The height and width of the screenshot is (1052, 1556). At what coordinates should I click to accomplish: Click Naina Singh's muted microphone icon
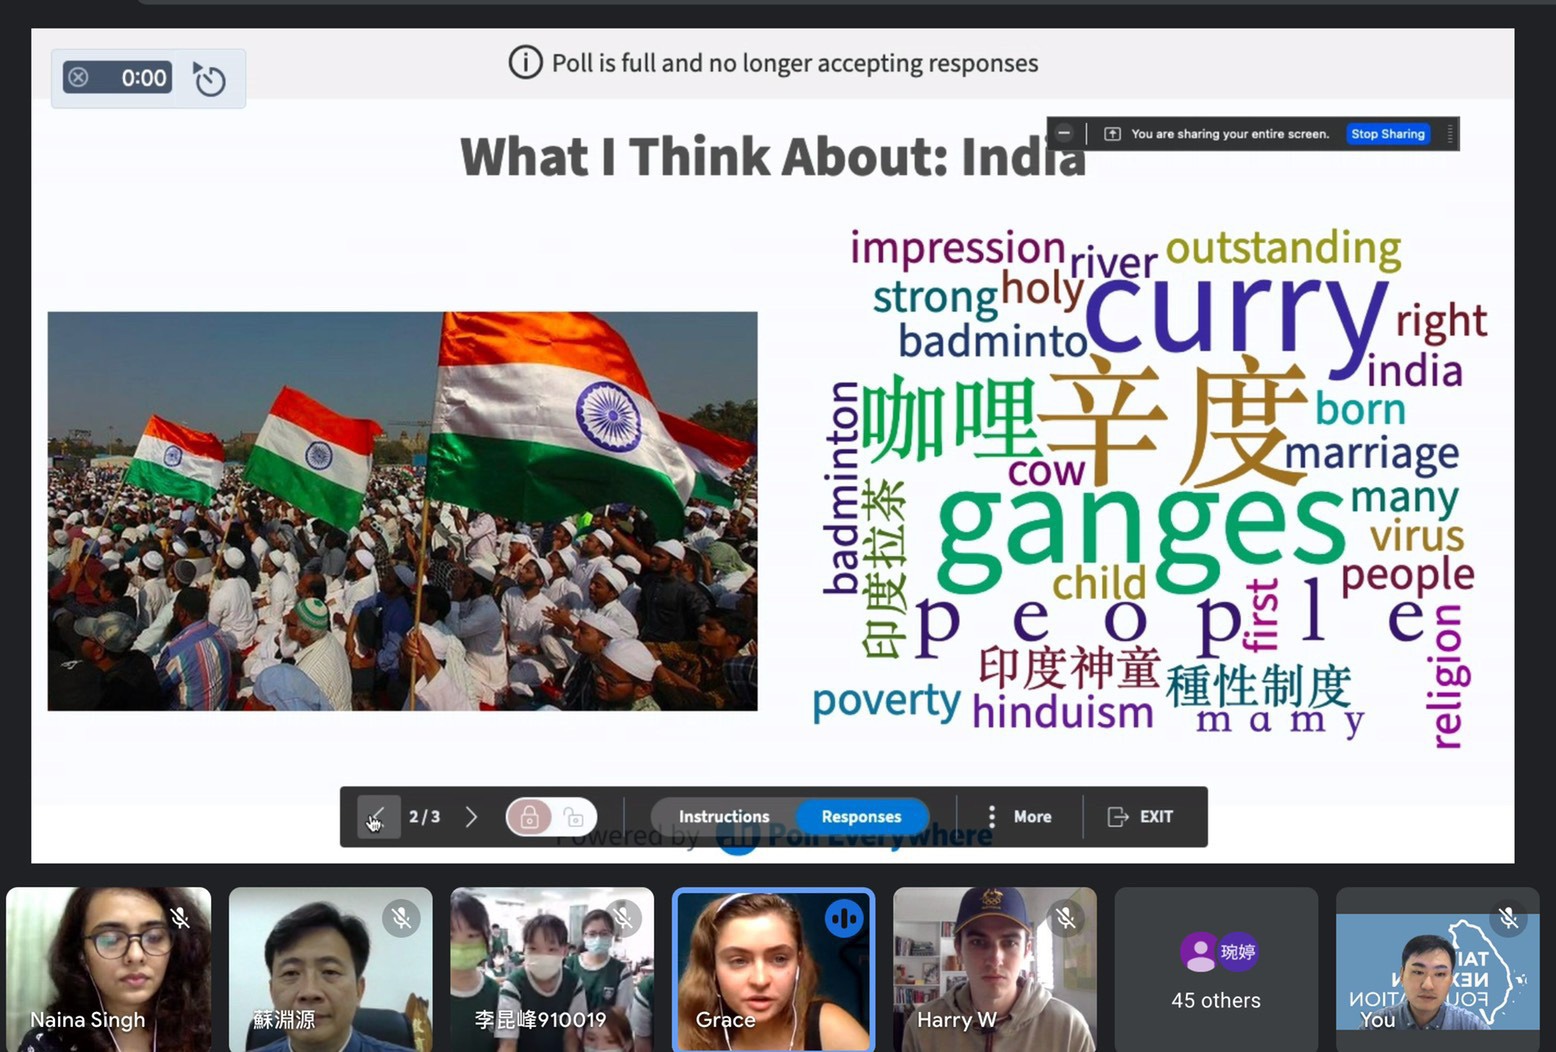[x=180, y=917]
